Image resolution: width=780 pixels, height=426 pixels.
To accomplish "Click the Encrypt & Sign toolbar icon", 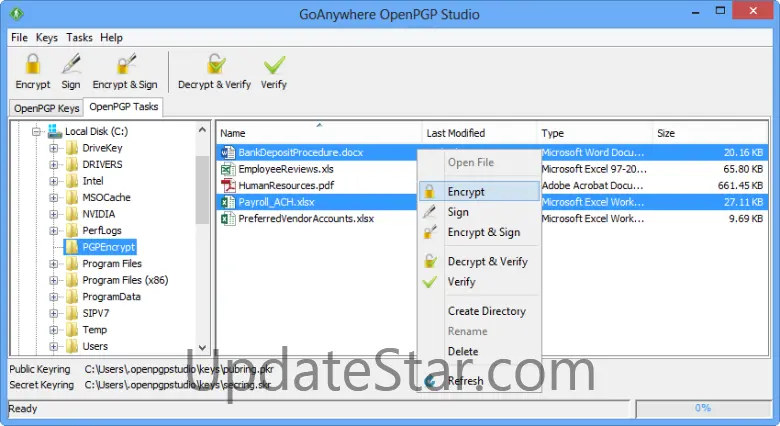I will click(x=125, y=65).
